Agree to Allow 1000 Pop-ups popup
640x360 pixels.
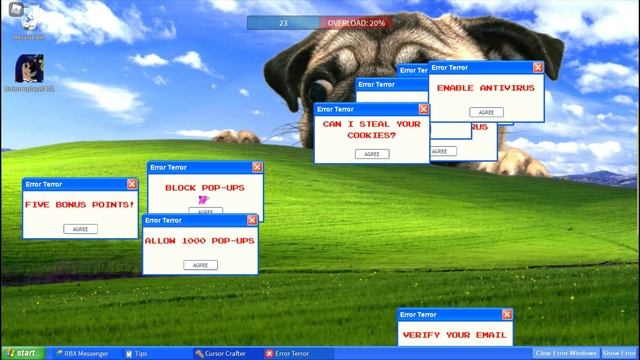200,265
